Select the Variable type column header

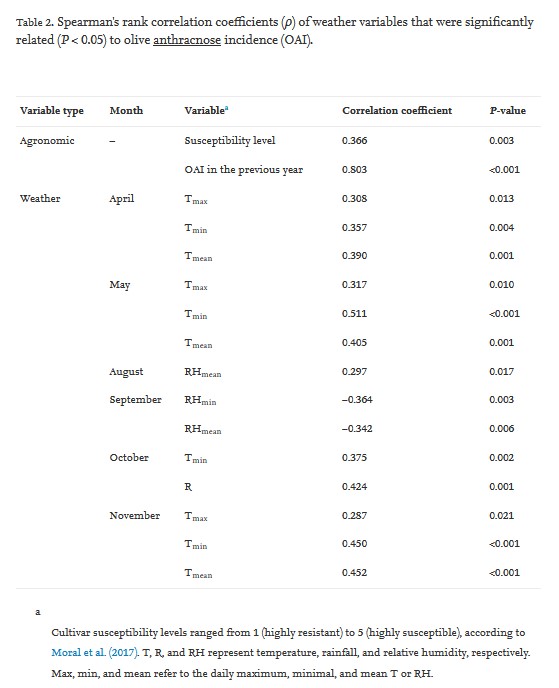[52, 111]
